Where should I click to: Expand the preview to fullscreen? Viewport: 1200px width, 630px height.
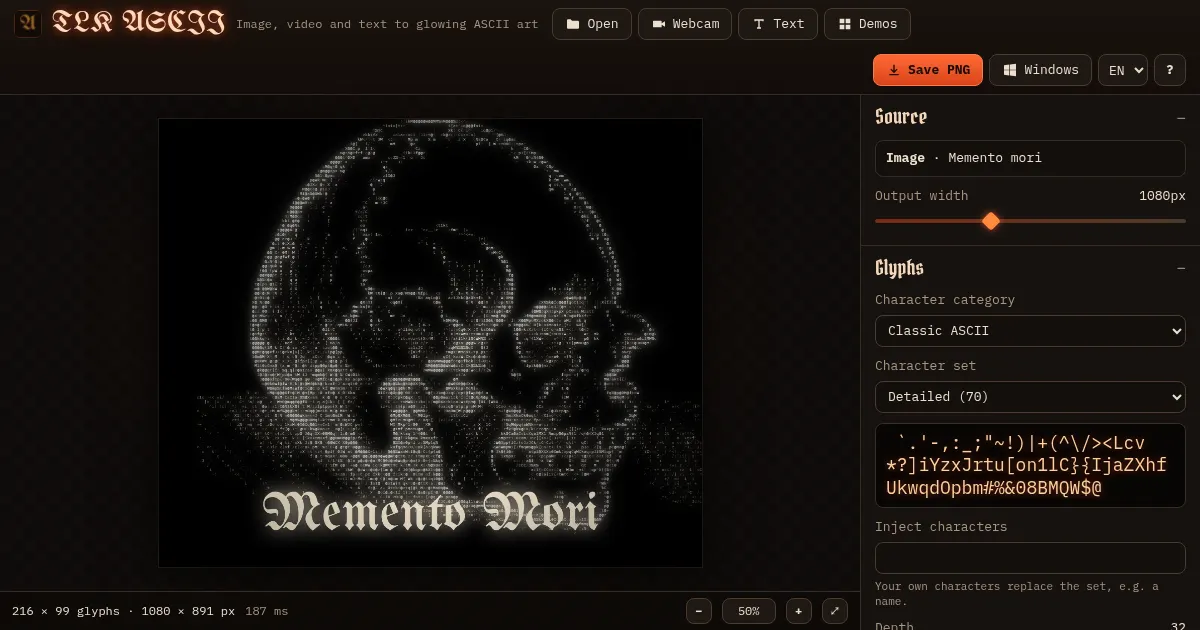(835, 611)
